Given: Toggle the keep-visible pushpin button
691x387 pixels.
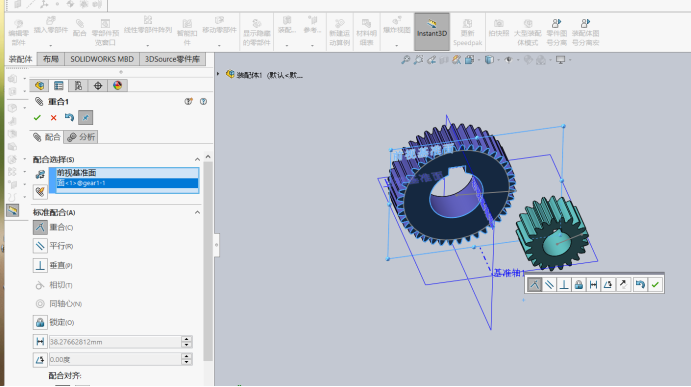Looking at the screenshot, I should (85, 118).
